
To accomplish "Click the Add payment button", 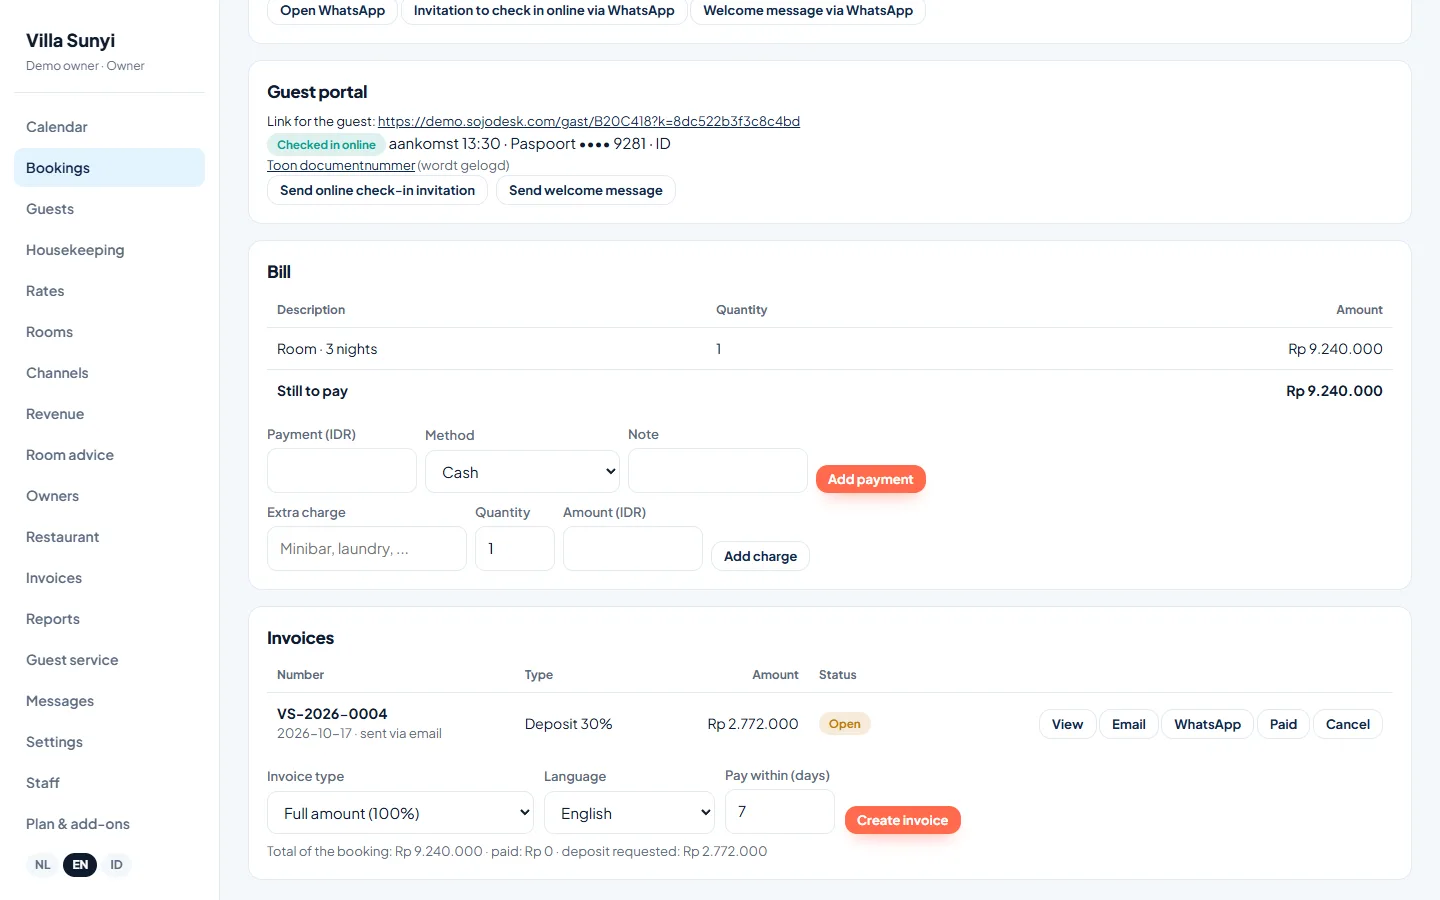I will click(x=871, y=479).
